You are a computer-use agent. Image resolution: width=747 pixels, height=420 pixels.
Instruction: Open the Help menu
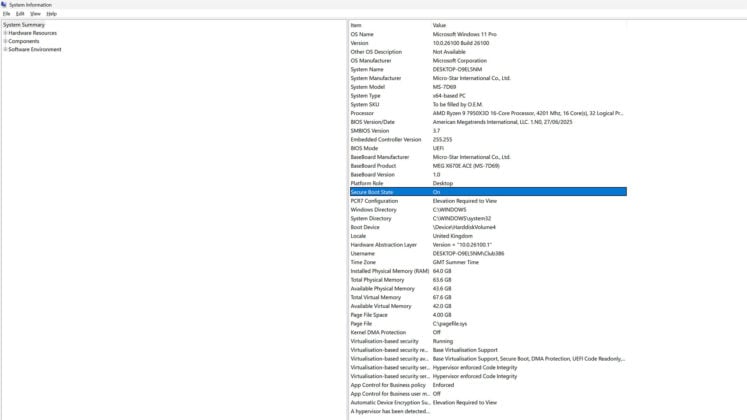[52, 14]
